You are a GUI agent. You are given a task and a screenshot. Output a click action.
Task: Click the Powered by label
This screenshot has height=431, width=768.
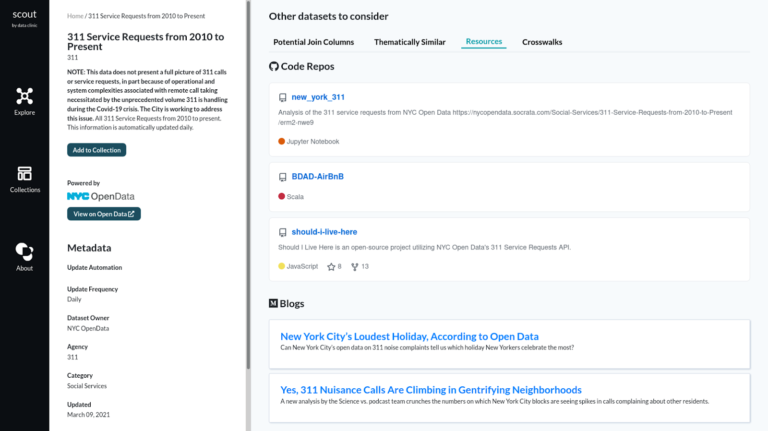coord(83,183)
